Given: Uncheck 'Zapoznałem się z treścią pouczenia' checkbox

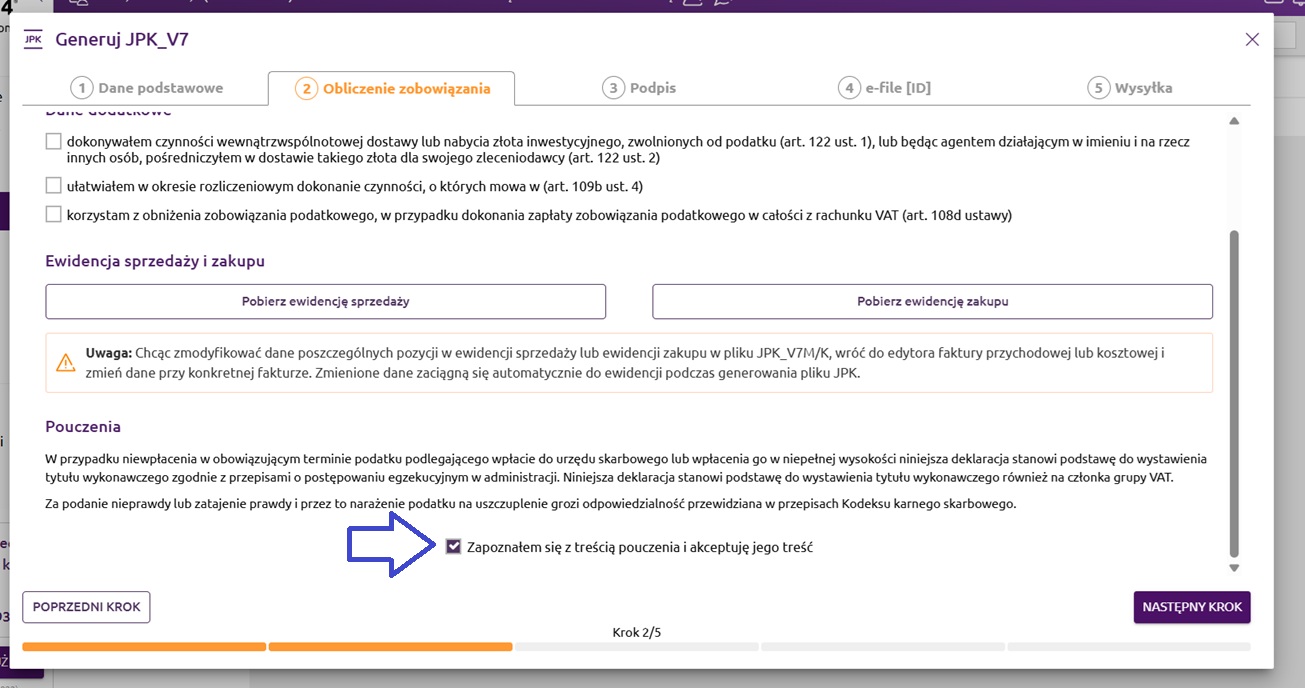Looking at the screenshot, I should [454, 547].
